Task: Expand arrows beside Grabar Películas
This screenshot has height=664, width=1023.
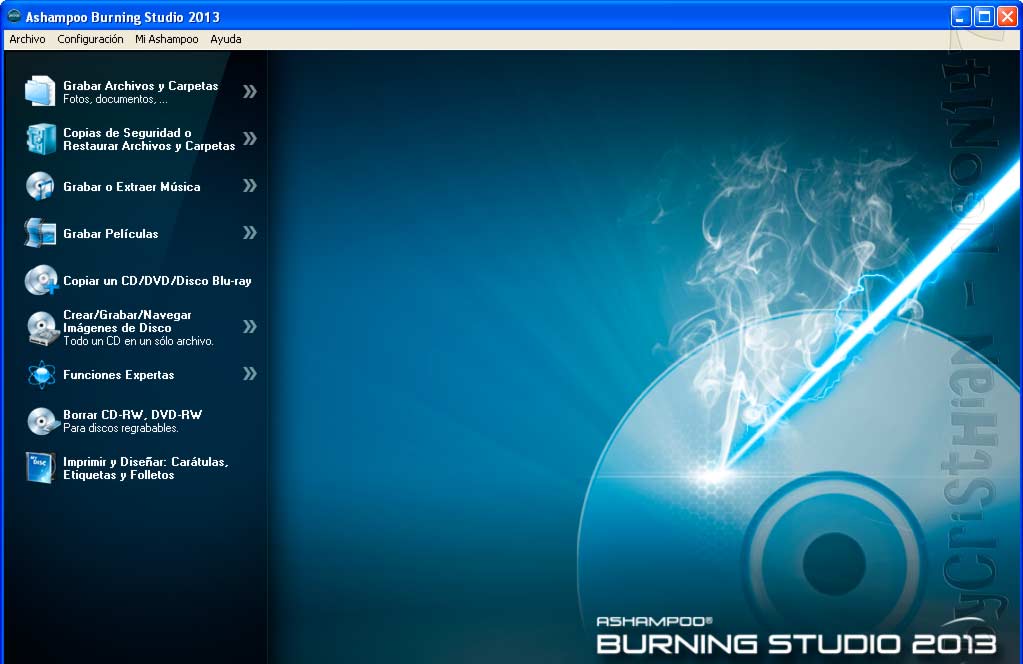Action: tap(250, 233)
